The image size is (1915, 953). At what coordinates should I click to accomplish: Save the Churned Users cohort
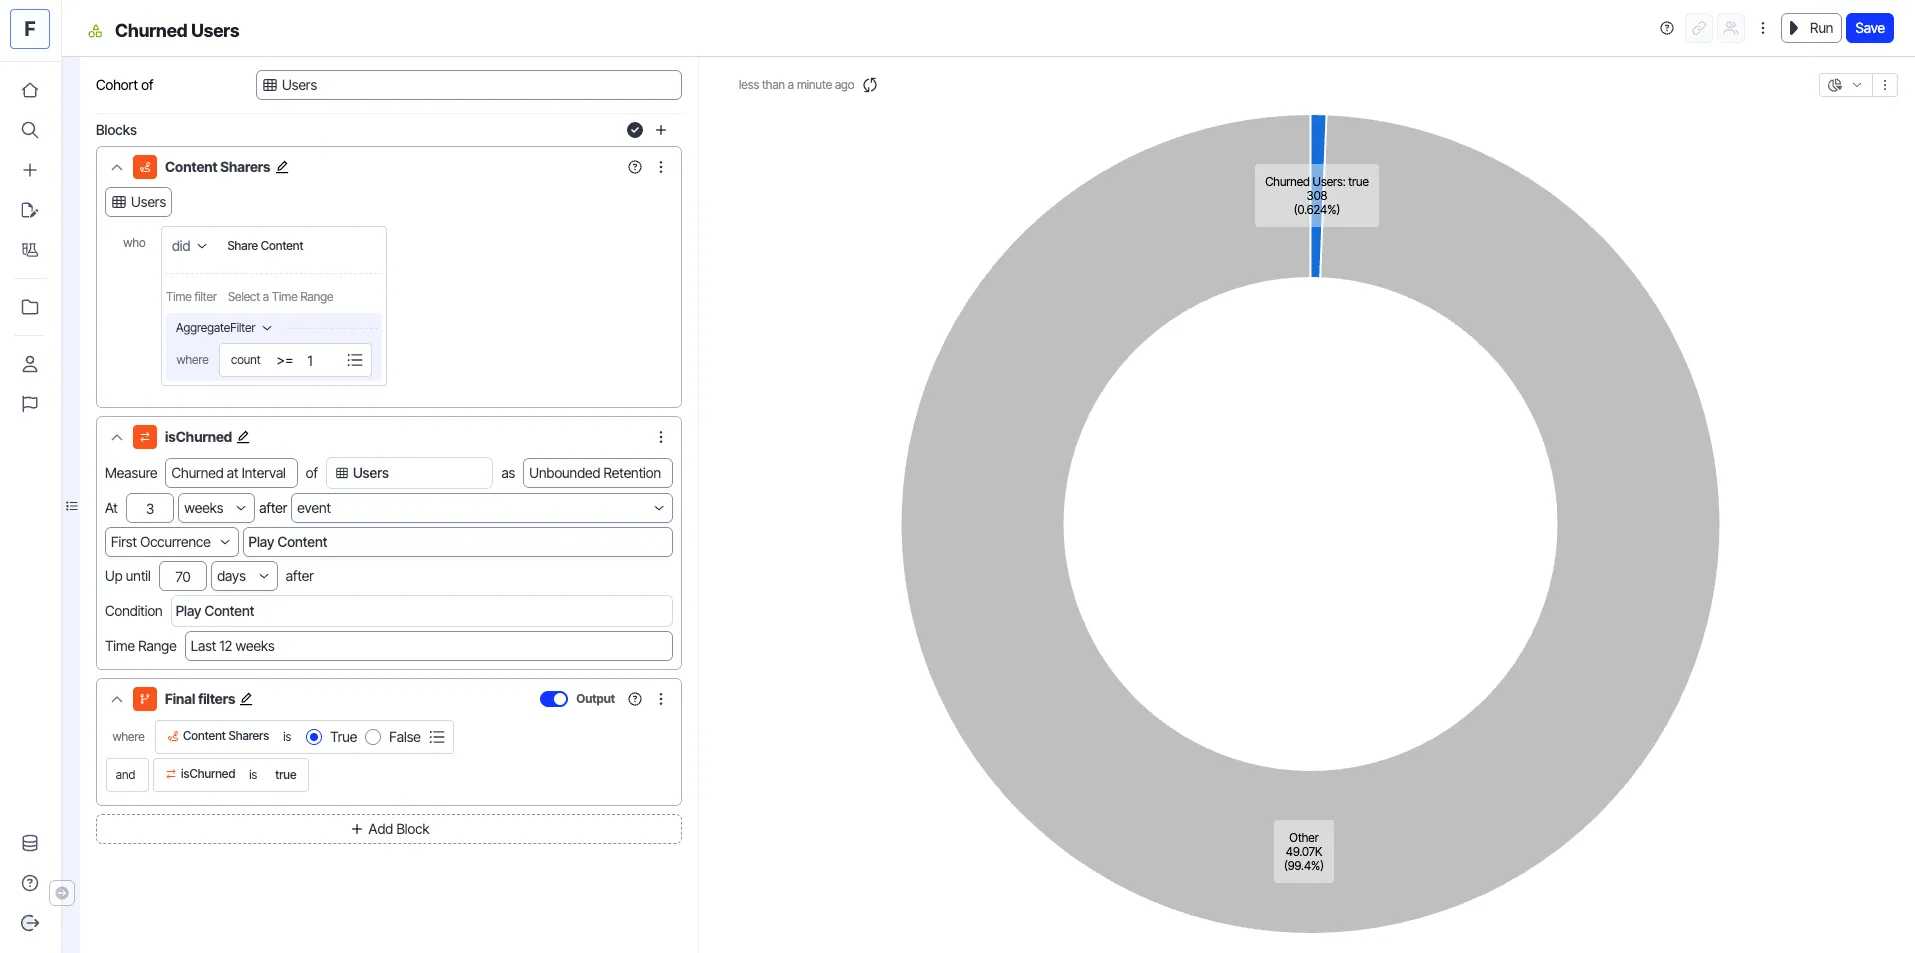[x=1870, y=28]
